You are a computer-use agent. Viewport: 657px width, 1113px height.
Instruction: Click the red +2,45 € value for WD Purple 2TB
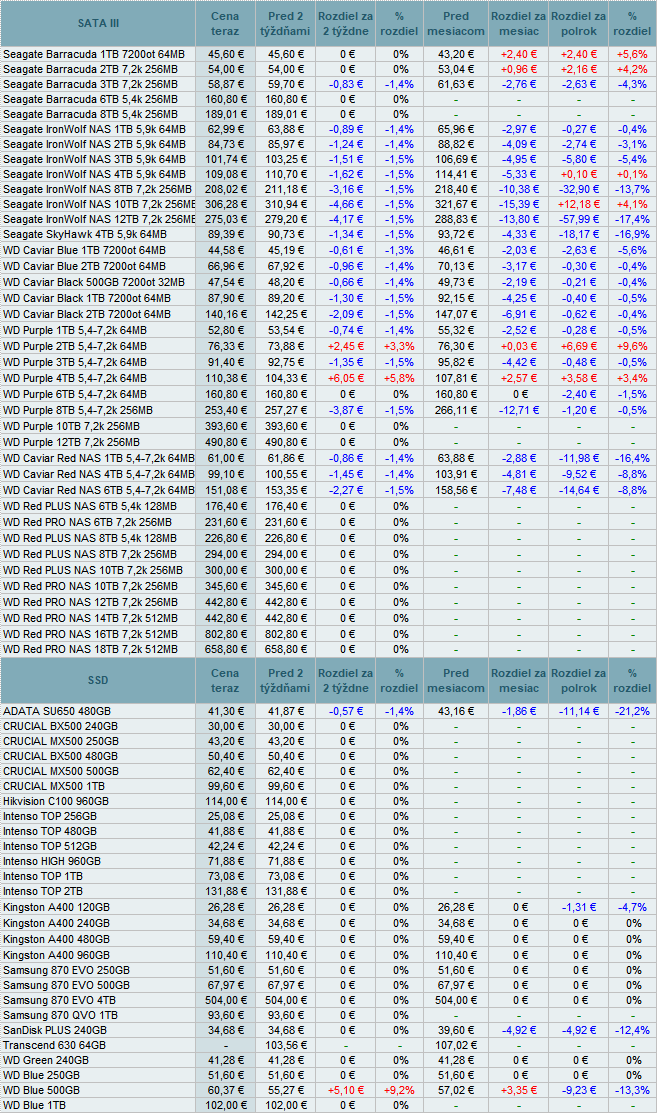click(346, 346)
